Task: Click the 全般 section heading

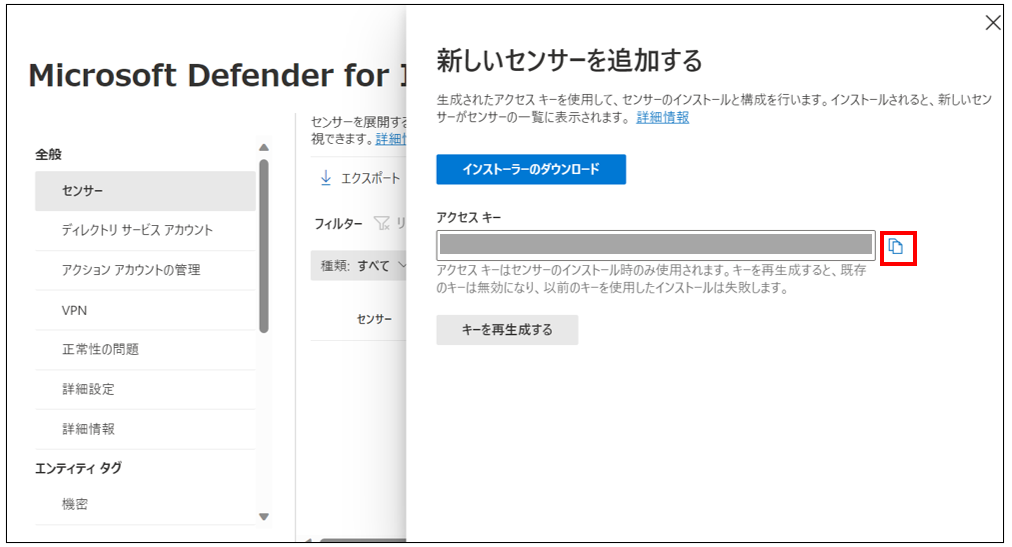Action: point(48,154)
